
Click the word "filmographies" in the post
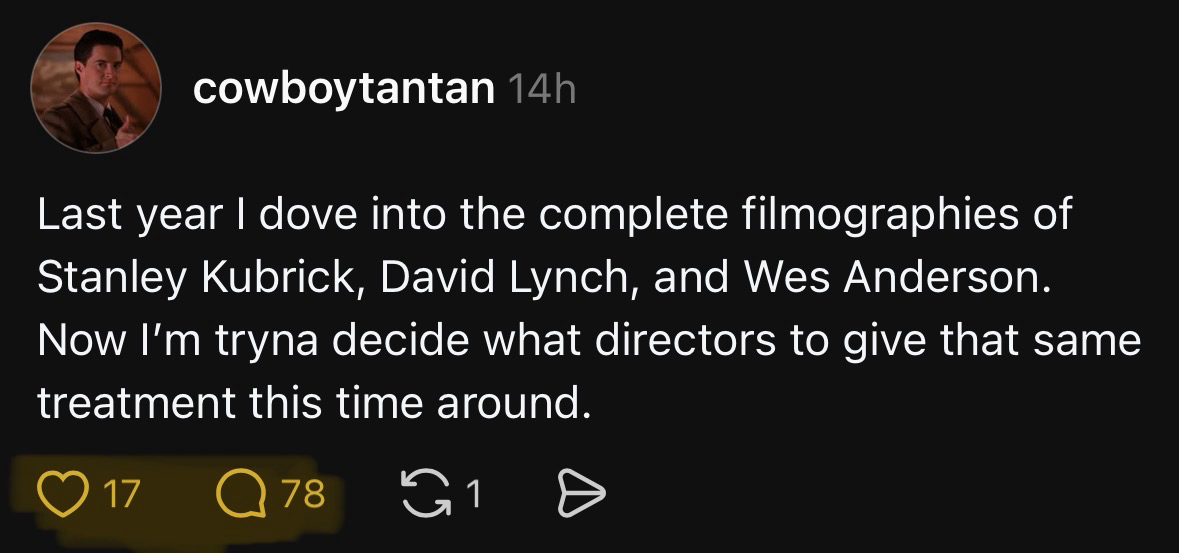tap(851, 215)
